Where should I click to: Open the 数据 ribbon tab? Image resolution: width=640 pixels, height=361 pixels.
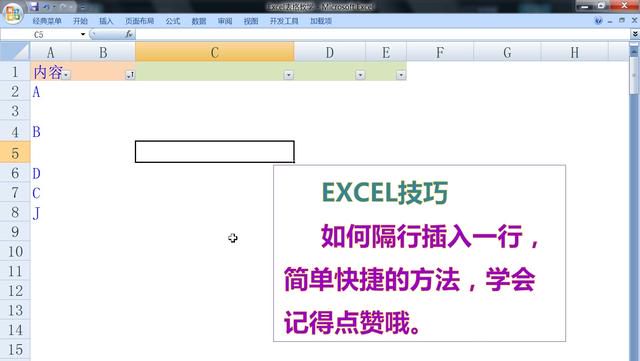199,21
